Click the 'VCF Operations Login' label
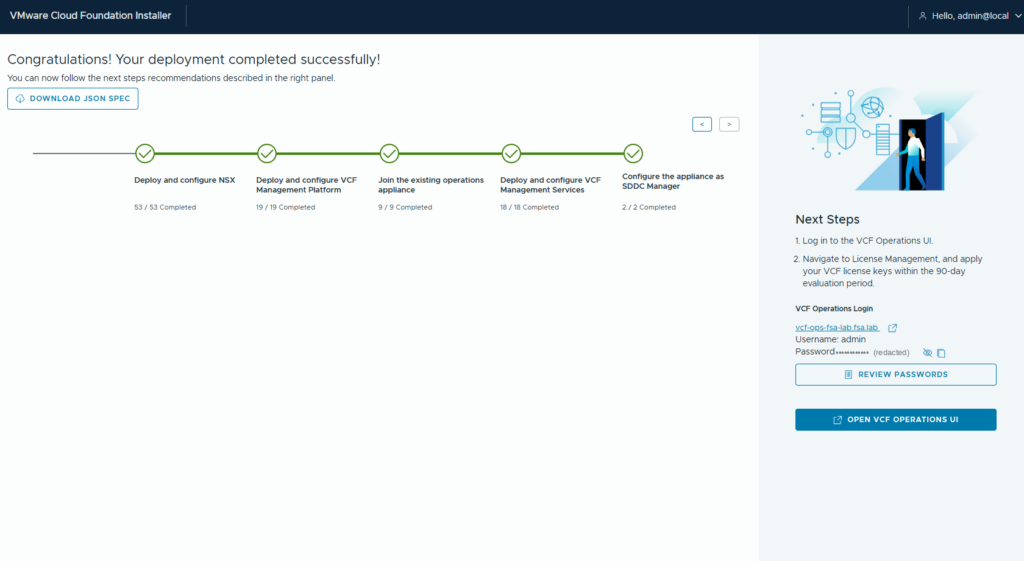This screenshot has height=561, width=1024. pyautogui.click(x=834, y=308)
